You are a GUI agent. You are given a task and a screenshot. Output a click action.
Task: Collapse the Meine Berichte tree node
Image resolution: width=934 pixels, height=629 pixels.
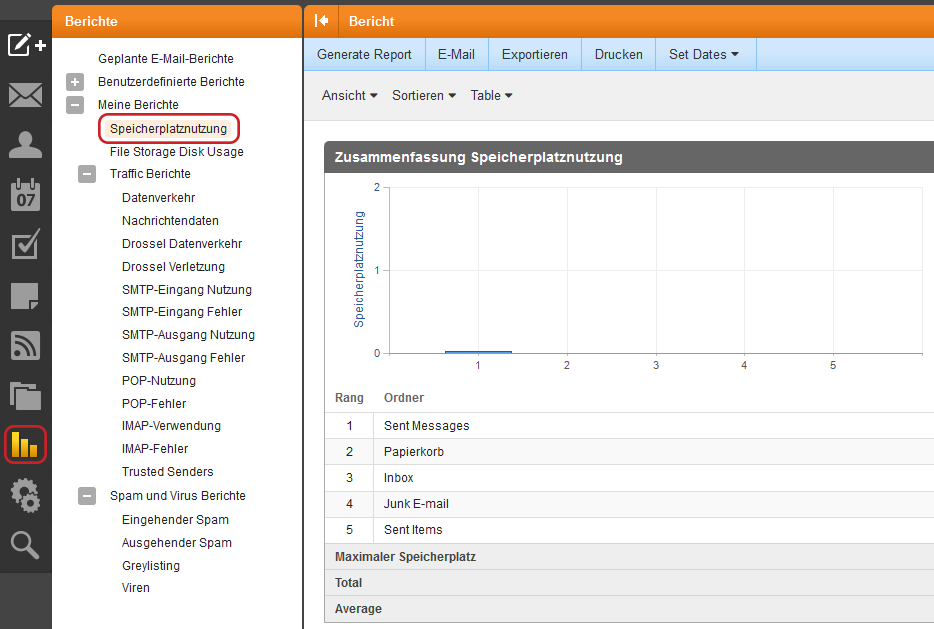(x=75, y=105)
